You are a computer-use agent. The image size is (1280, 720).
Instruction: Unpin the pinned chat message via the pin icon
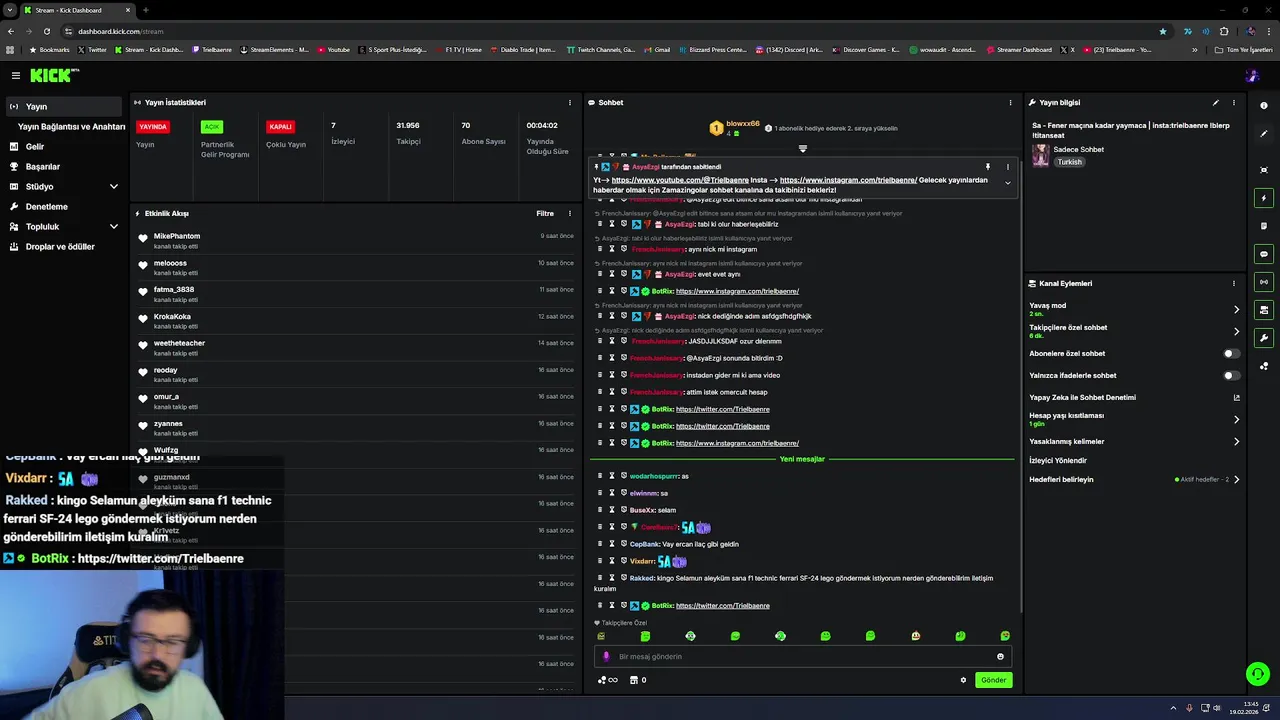point(988,167)
